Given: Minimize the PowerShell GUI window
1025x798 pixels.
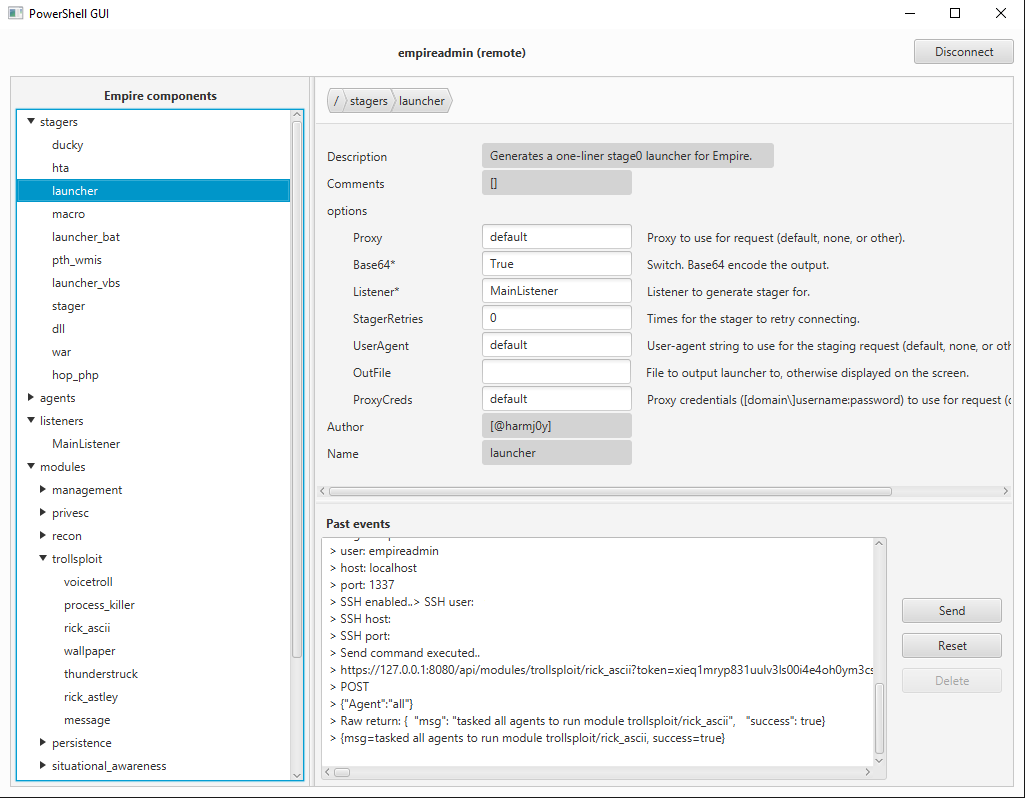Looking at the screenshot, I should coord(909,13).
